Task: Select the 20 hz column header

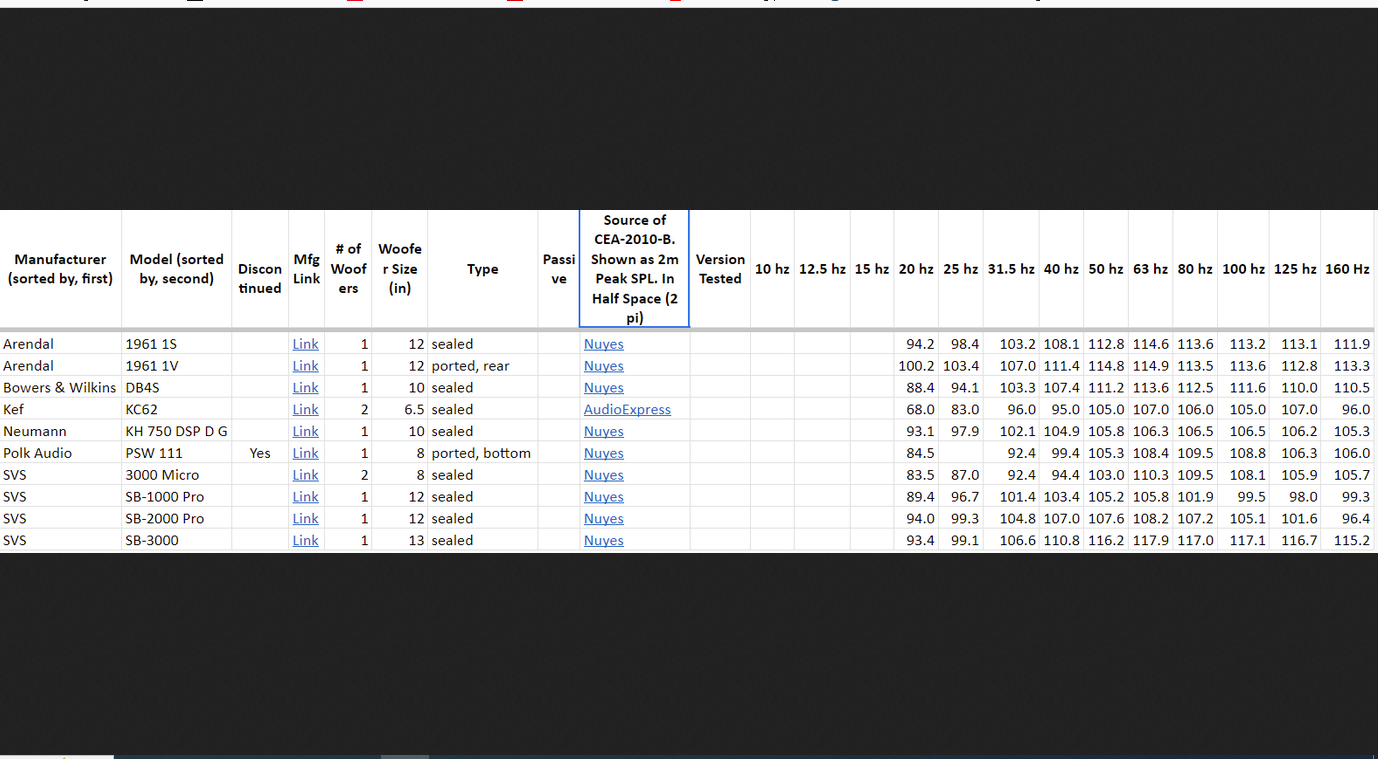Action: [x=916, y=269]
